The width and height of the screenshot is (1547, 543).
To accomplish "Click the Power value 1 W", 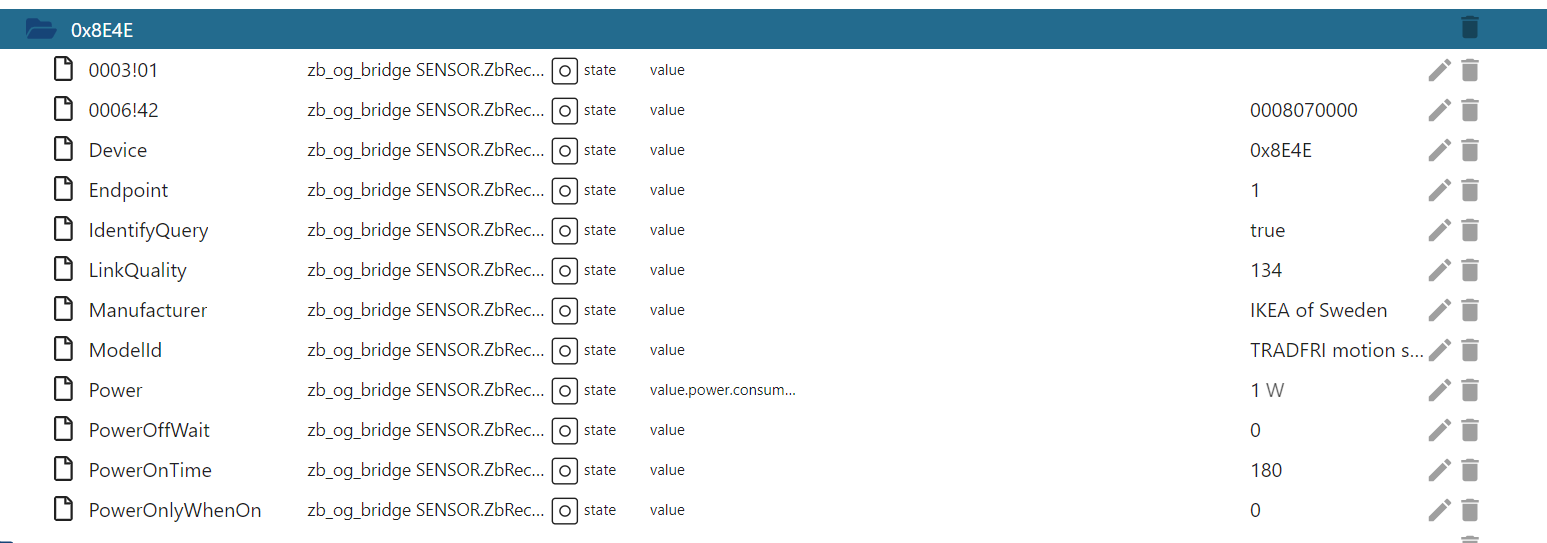I will coord(1267,390).
